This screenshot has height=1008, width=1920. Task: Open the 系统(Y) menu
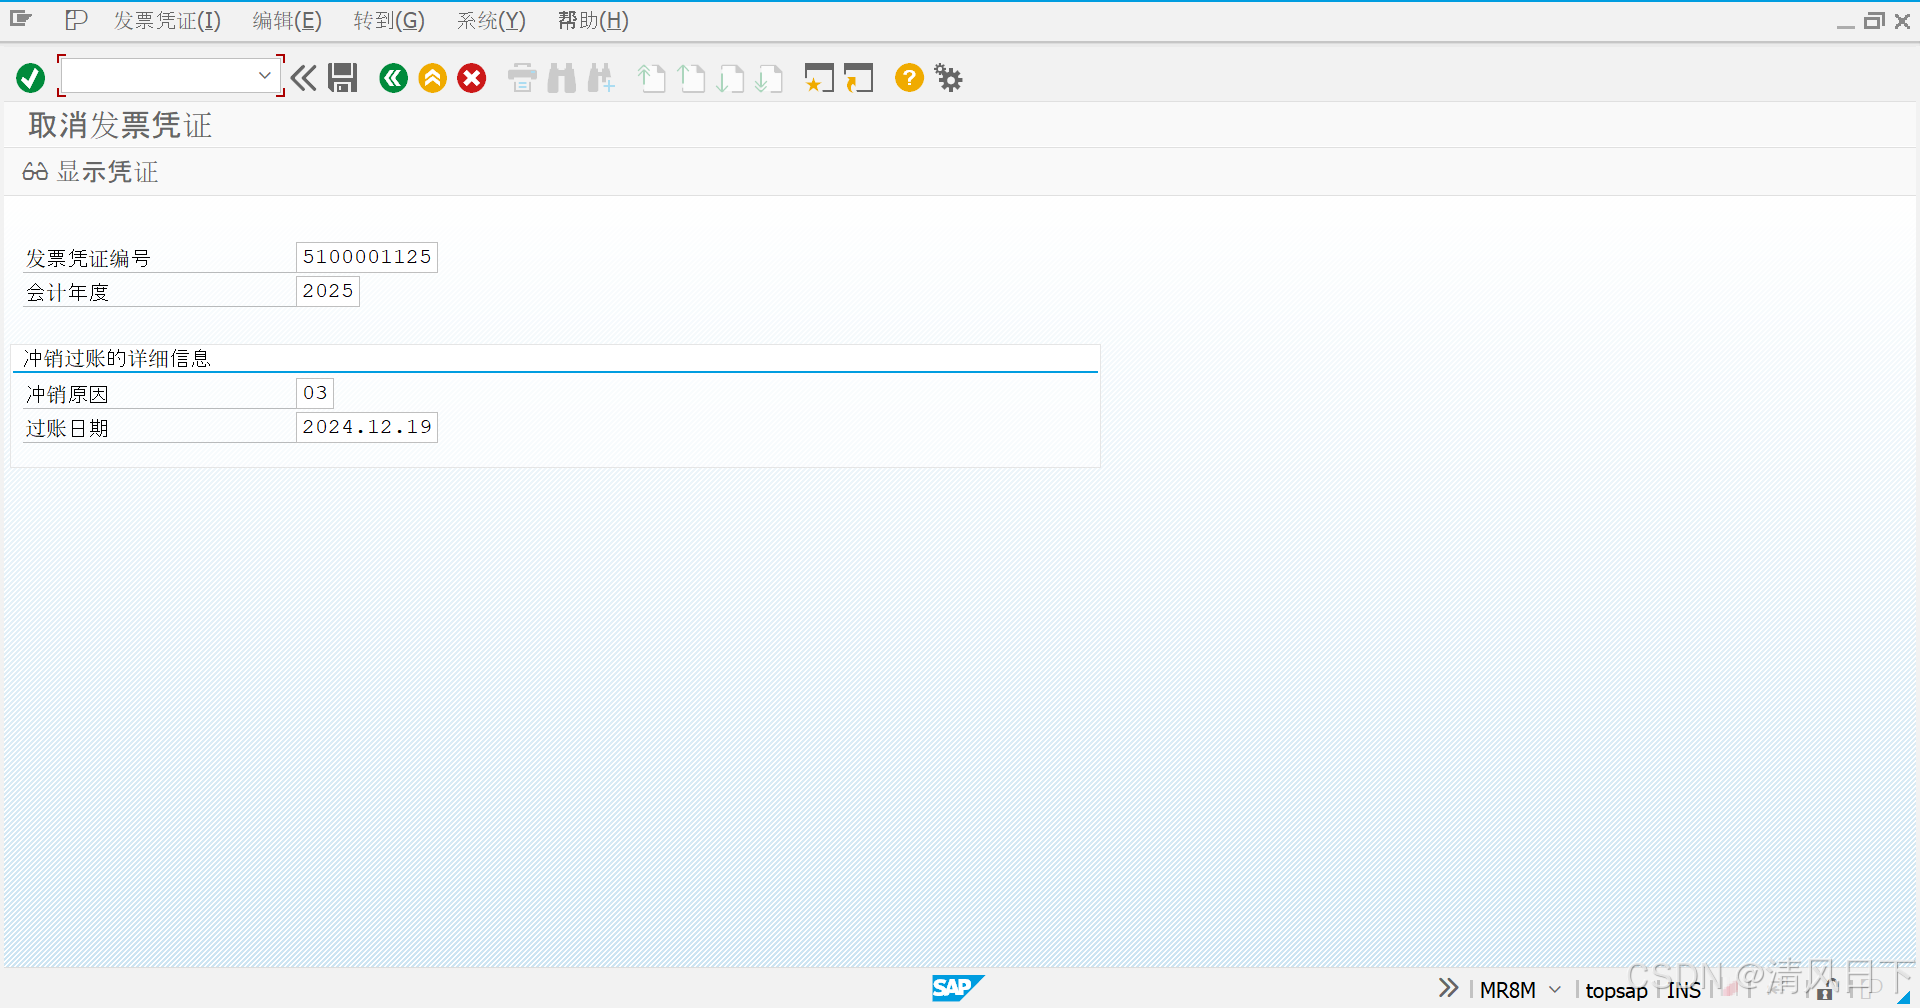[490, 20]
